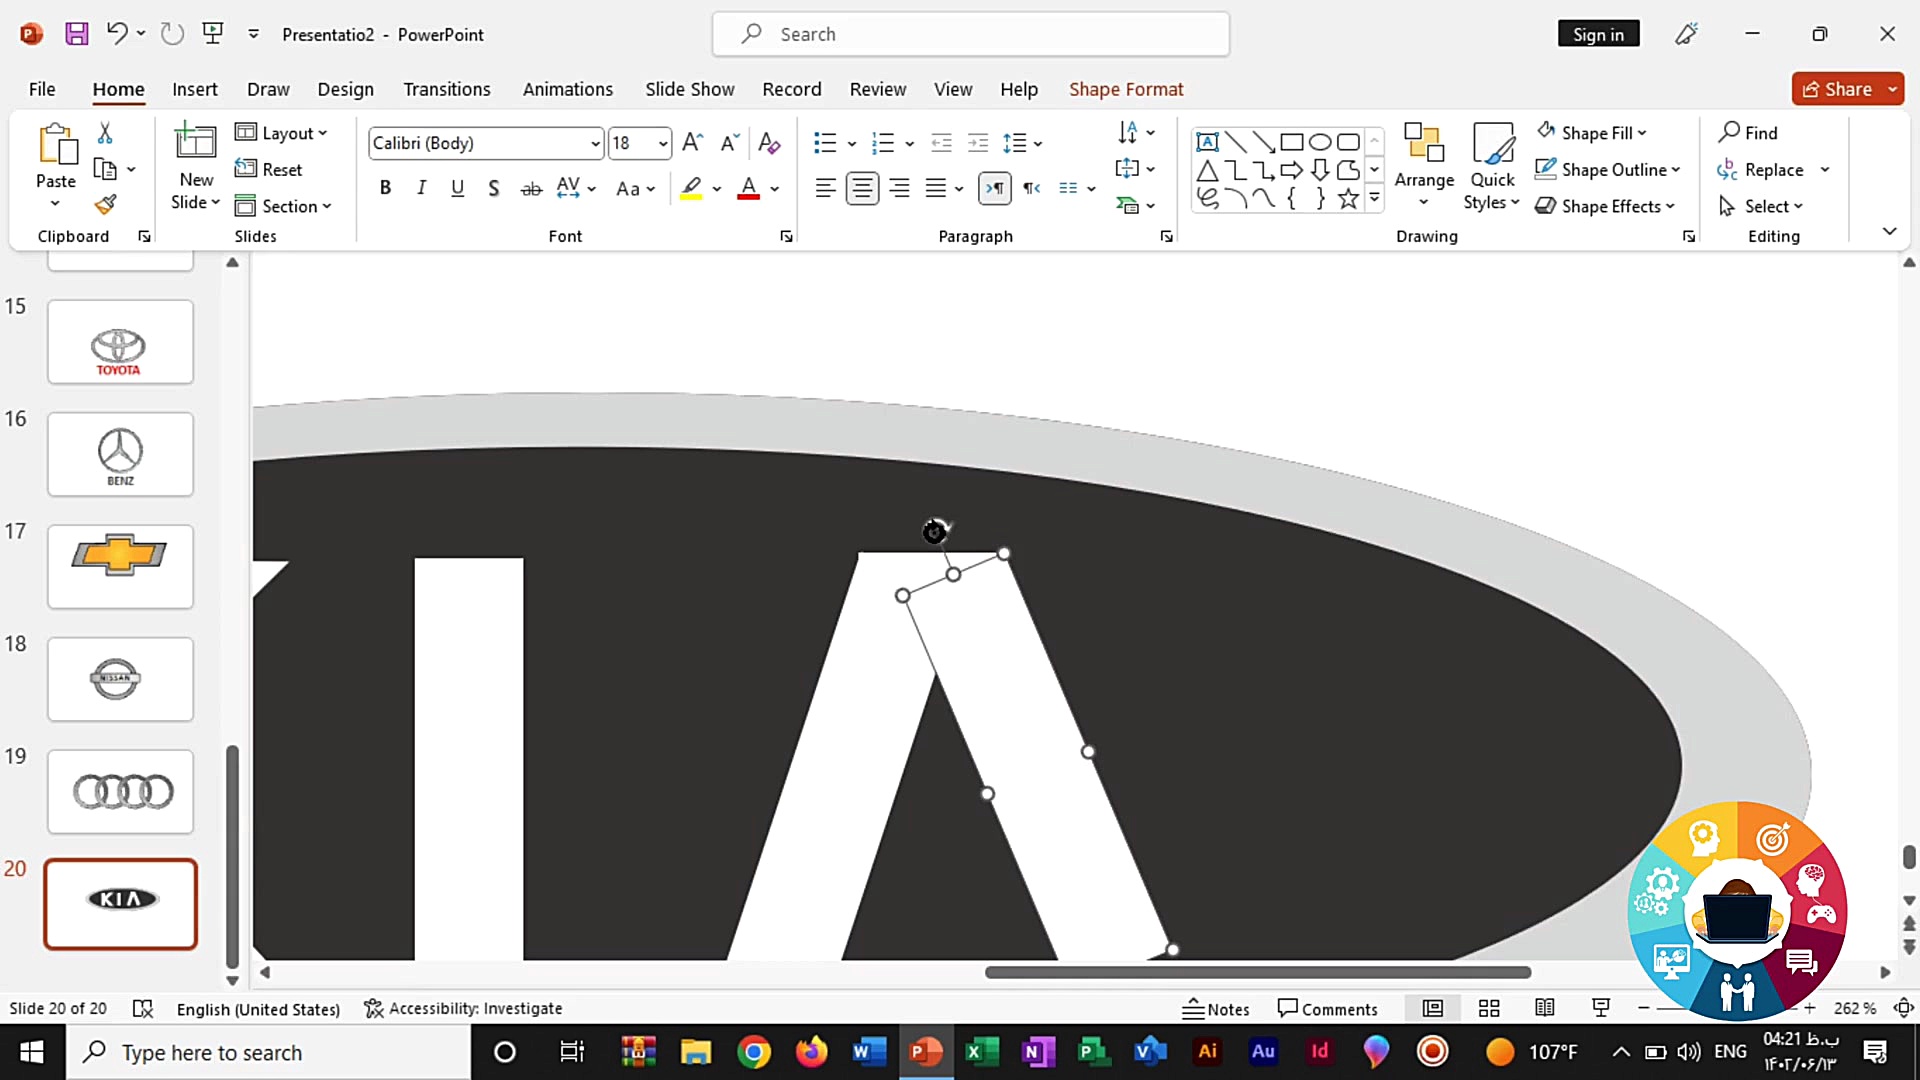Click Accessibility: Investigate in status bar
Screen dimensions: 1920x1080
tap(463, 1008)
